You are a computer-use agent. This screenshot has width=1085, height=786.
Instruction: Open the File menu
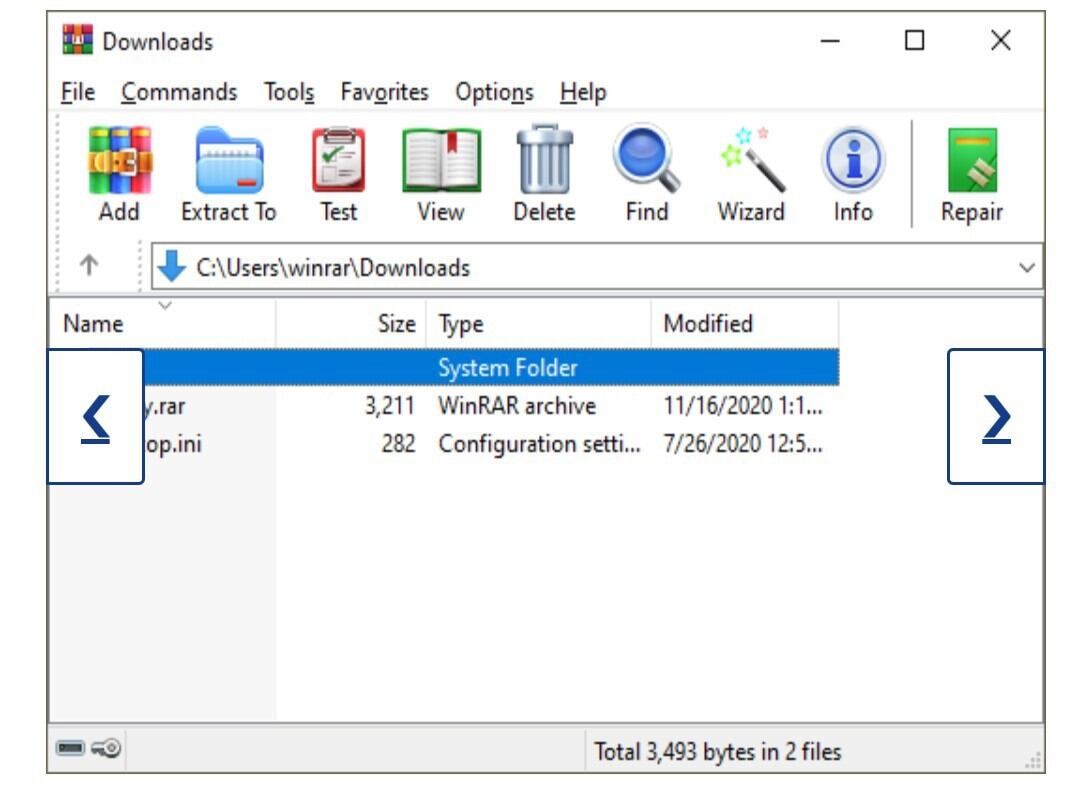tap(77, 93)
